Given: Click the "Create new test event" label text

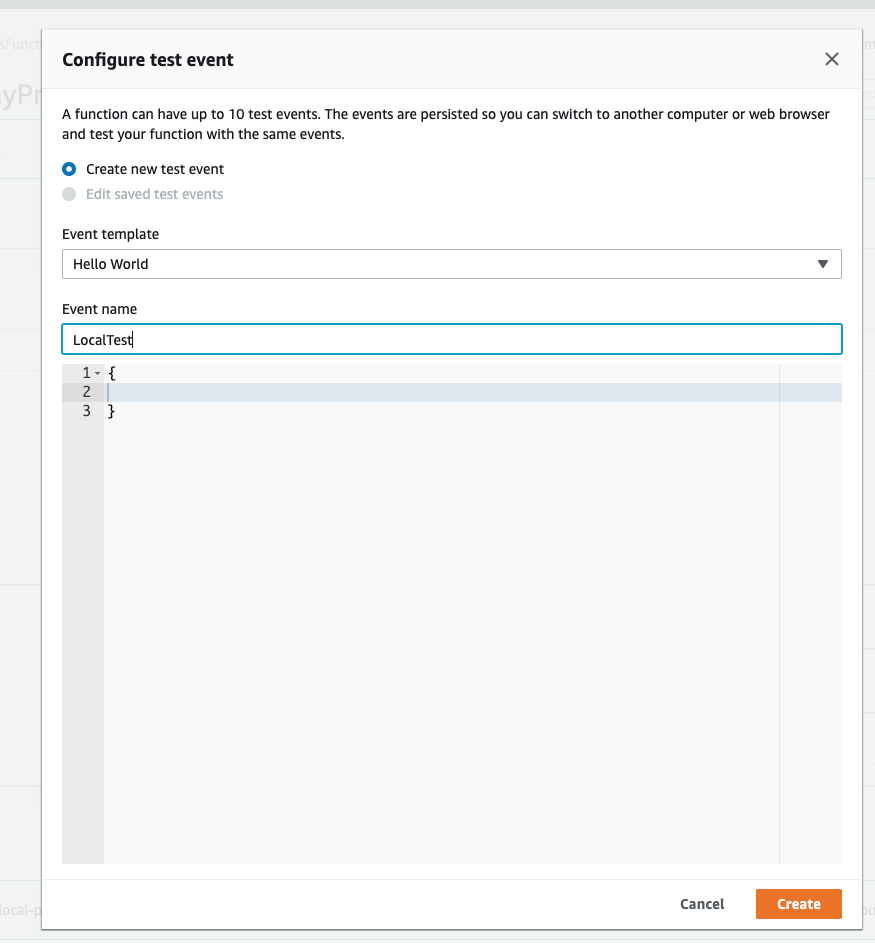Looking at the screenshot, I should tap(155, 169).
